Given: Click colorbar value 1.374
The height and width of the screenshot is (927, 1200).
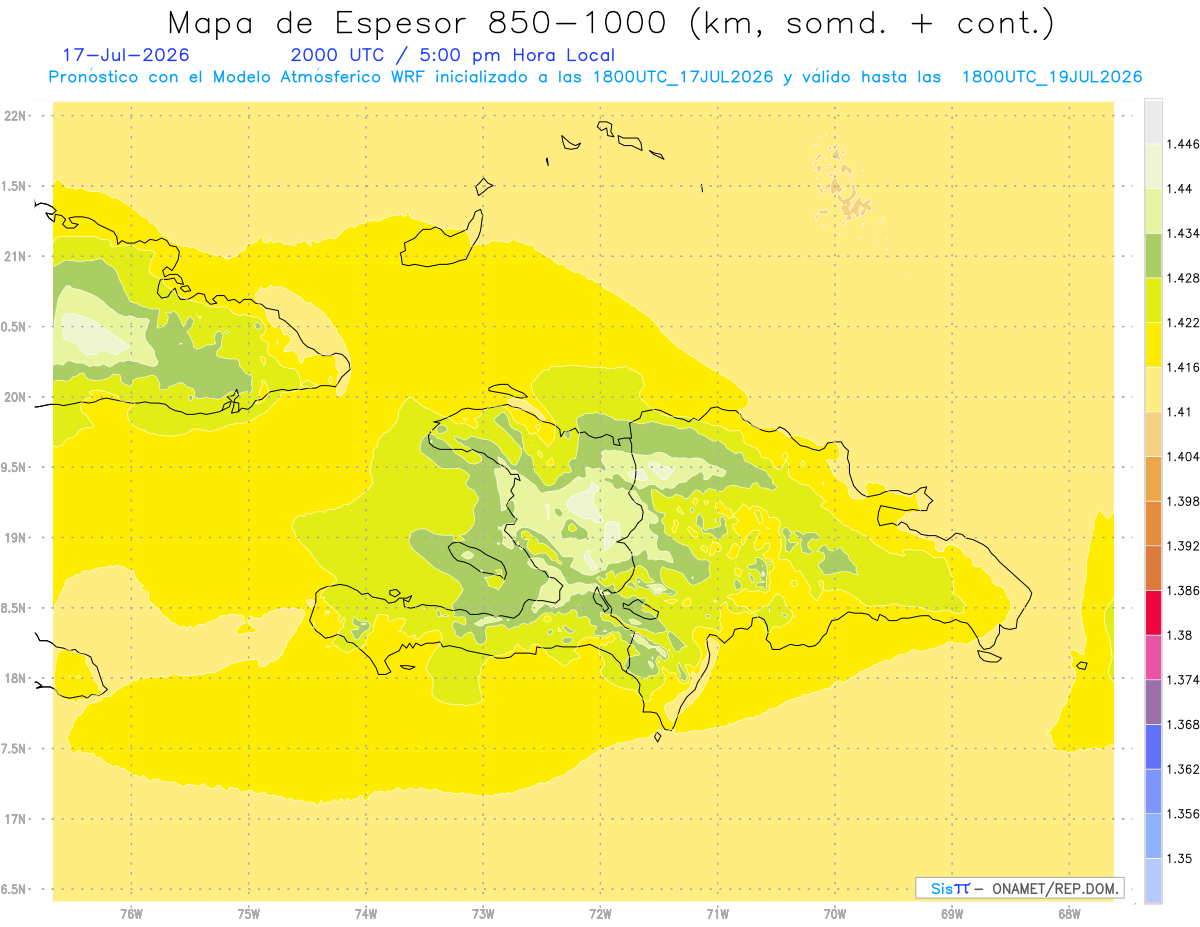Looking at the screenshot, I should click(1183, 680).
